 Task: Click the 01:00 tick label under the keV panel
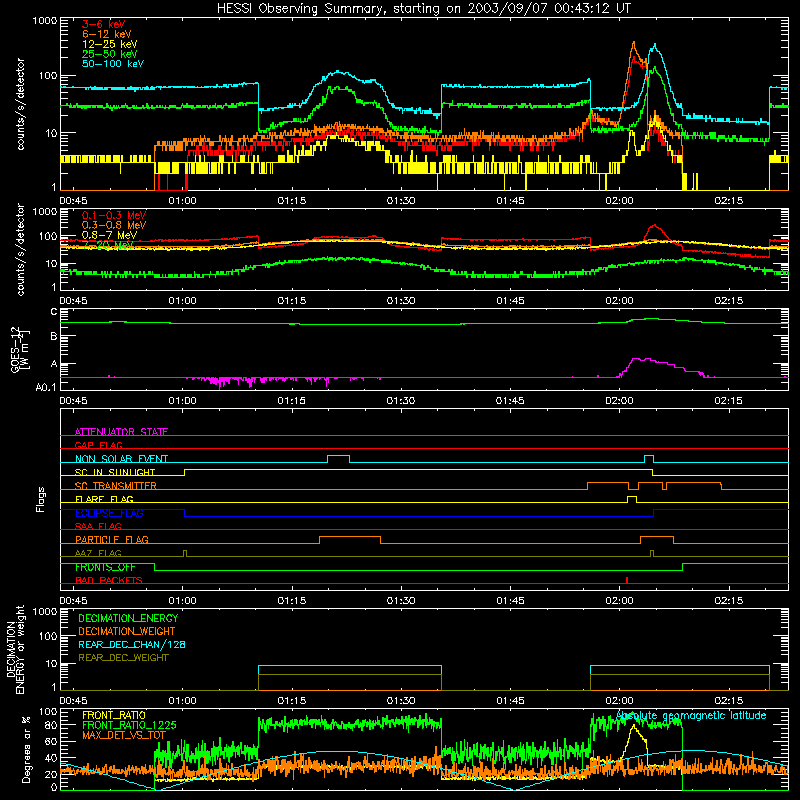[x=183, y=201]
